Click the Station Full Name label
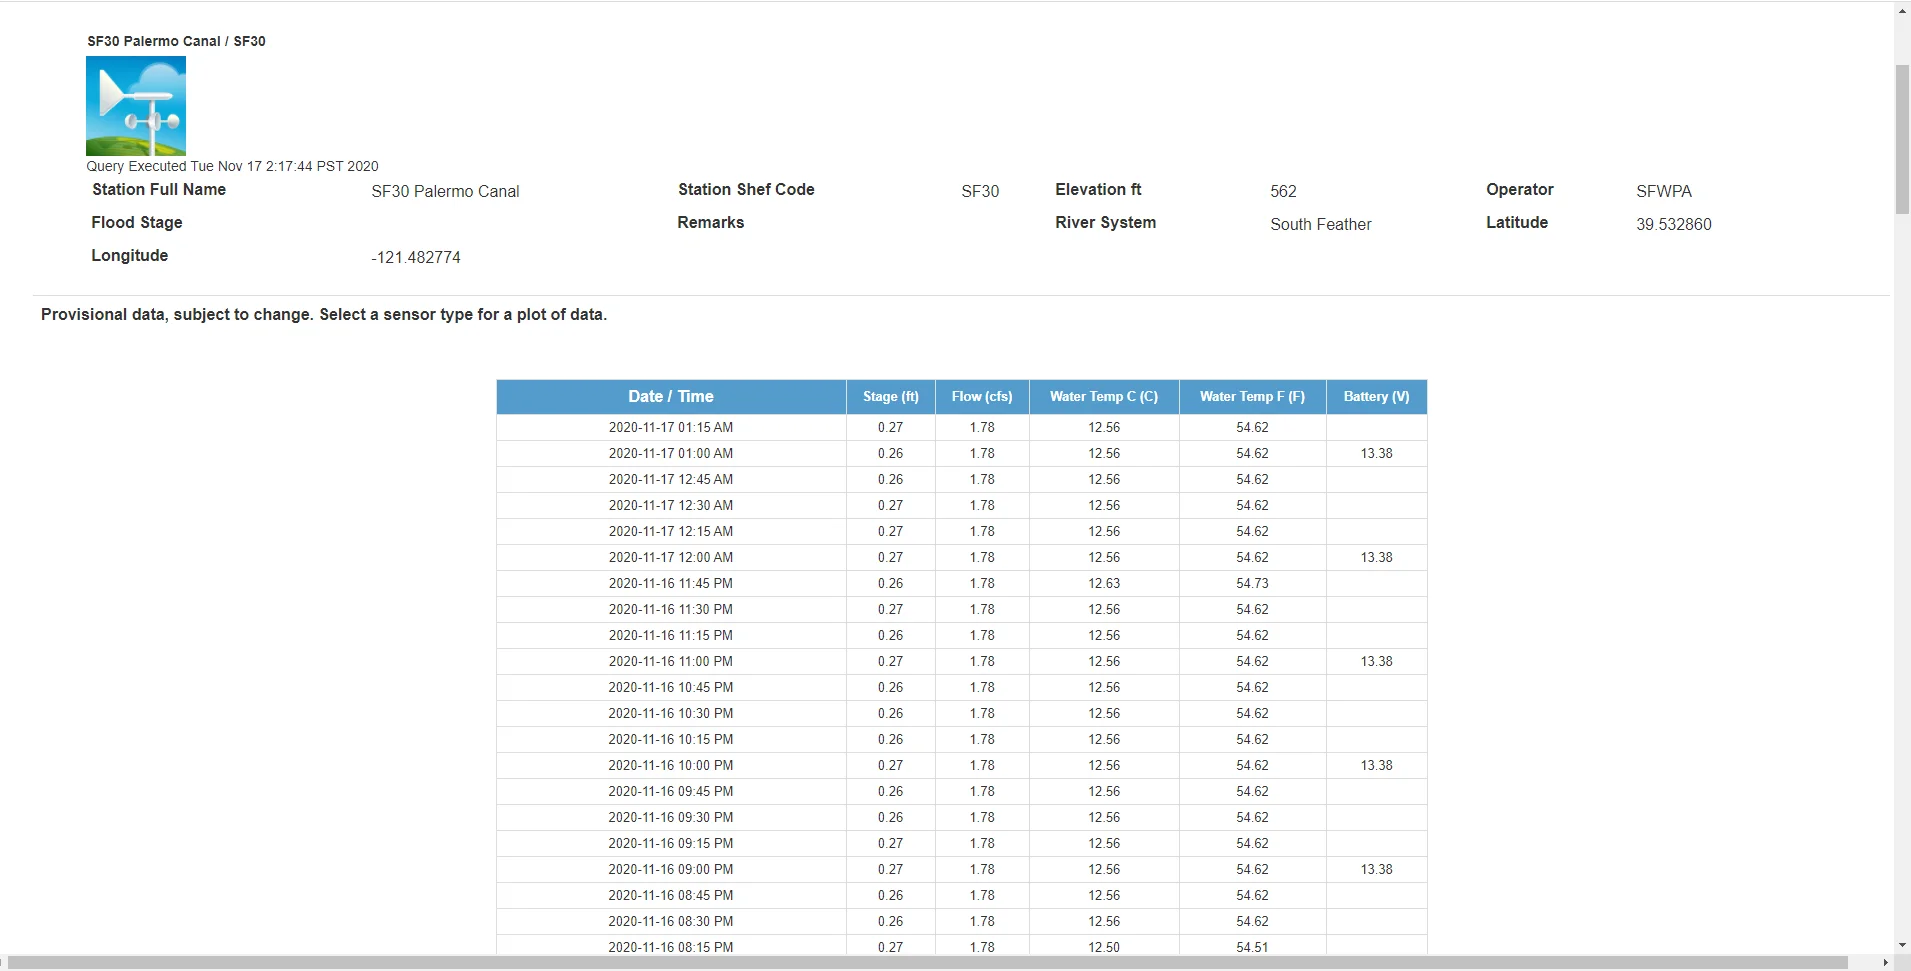Viewport: 1911px width, 971px height. 159,189
